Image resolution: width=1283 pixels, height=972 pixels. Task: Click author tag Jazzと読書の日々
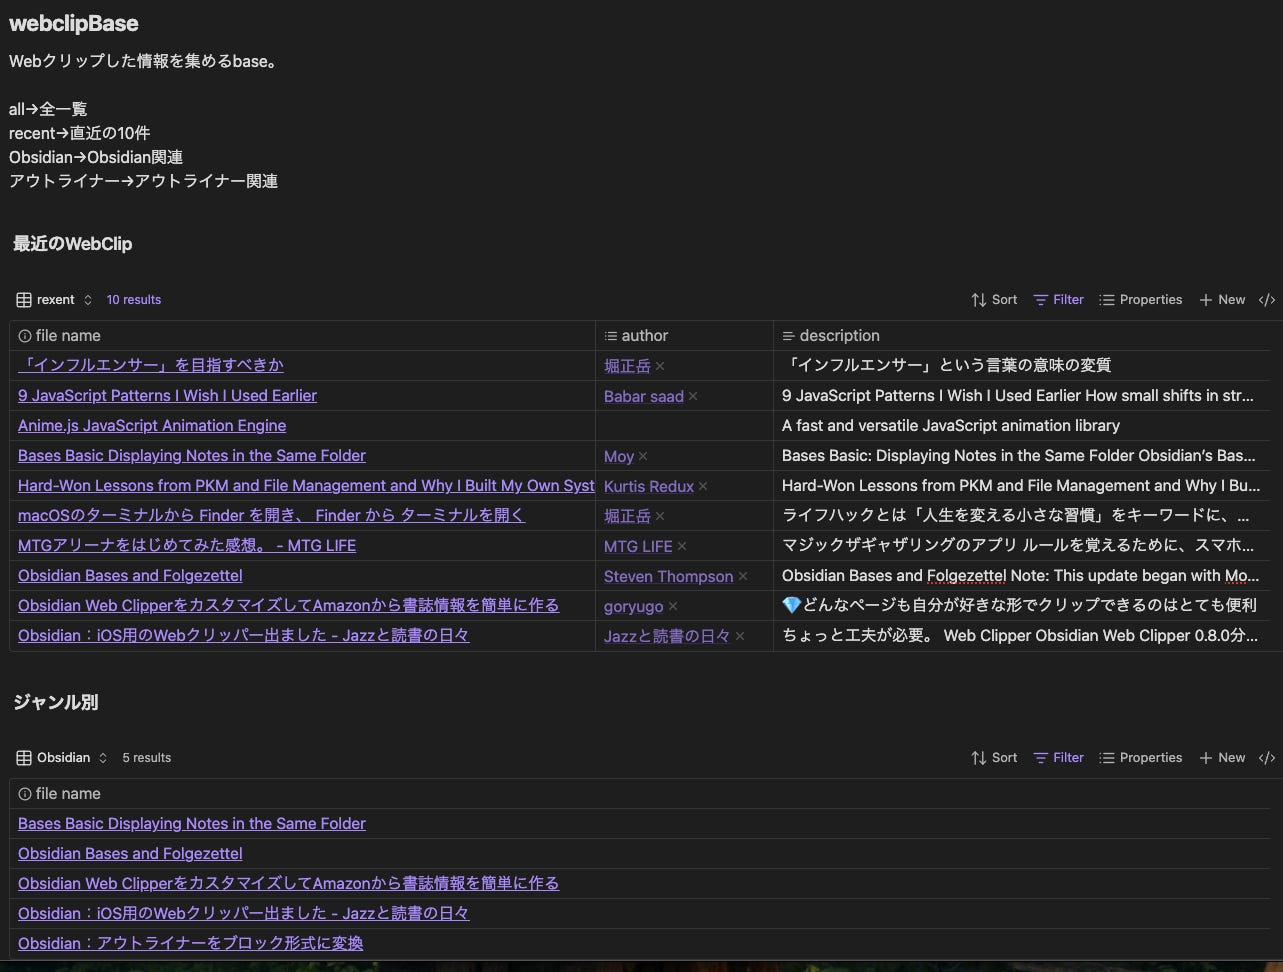tap(667, 636)
